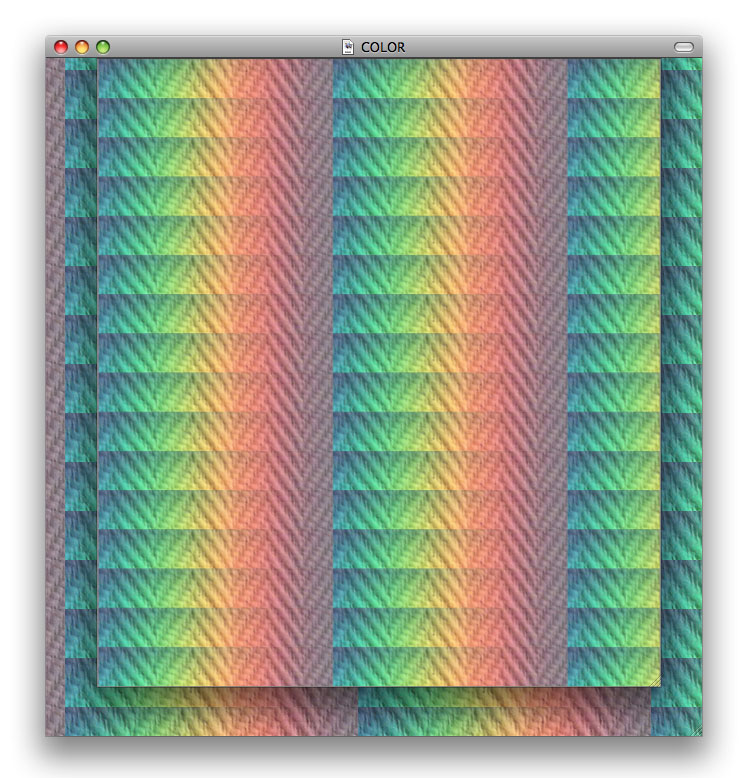This screenshot has width=748, height=778.
Task: Click the COLOR window title text
Action: point(383,47)
